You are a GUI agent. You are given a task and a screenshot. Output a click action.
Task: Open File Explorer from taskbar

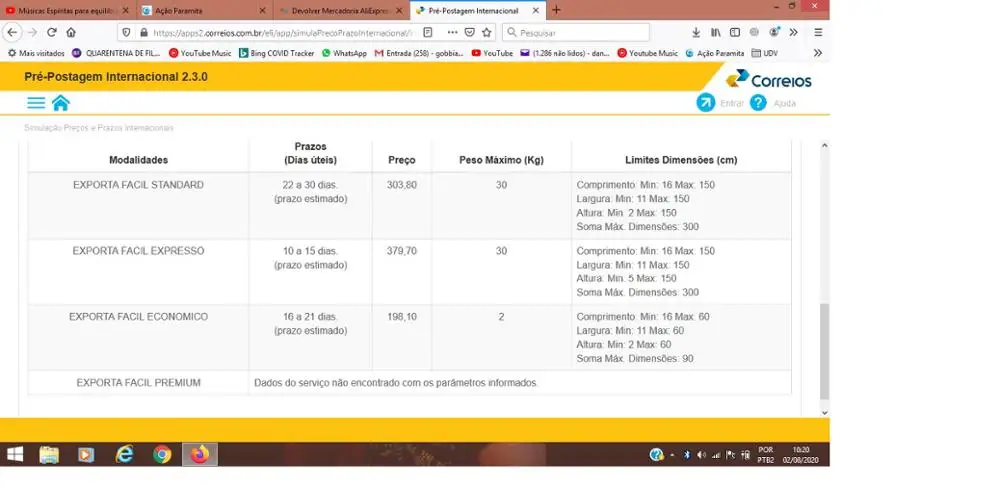coord(49,454)
